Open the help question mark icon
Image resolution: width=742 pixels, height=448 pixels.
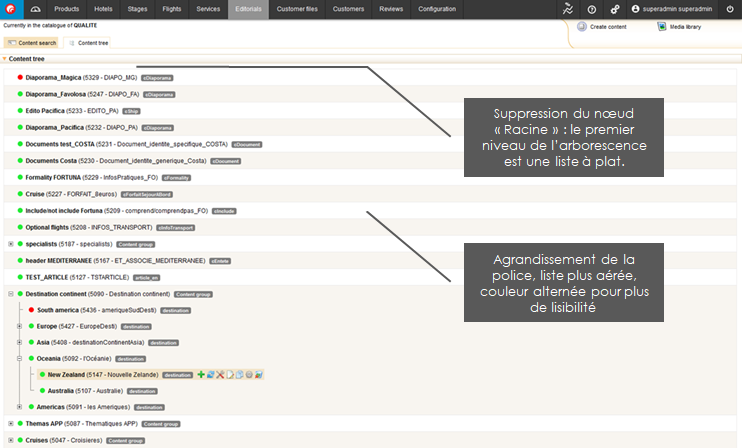(592, 9)
